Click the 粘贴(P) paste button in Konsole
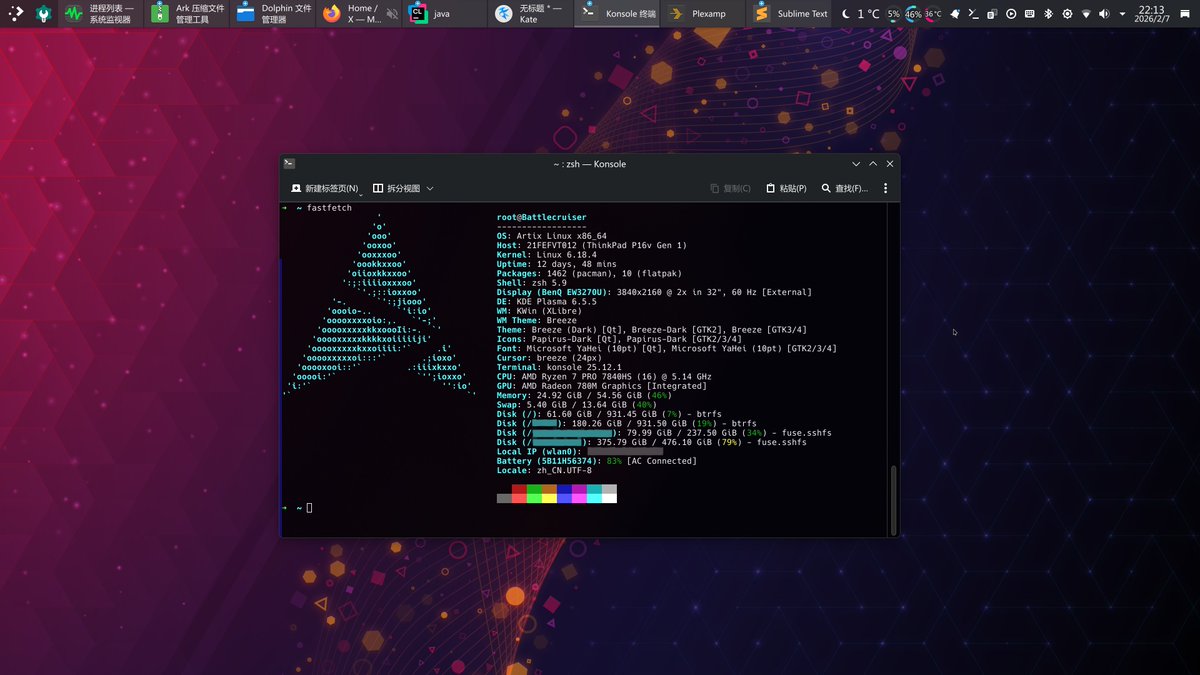 (786, 188)
